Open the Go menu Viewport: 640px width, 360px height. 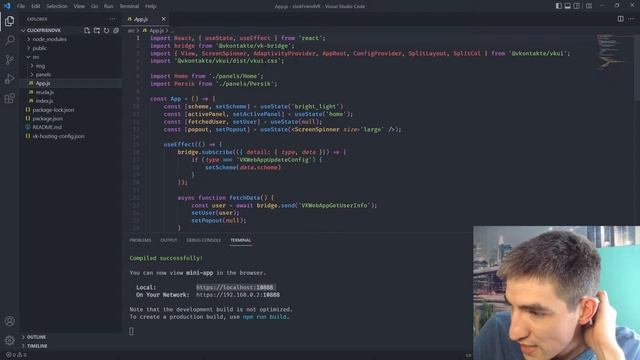click(94, 6)
